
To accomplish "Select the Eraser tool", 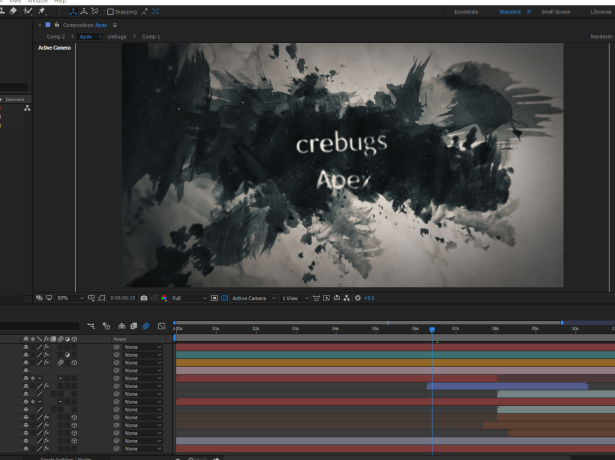I will click(13, 11).
